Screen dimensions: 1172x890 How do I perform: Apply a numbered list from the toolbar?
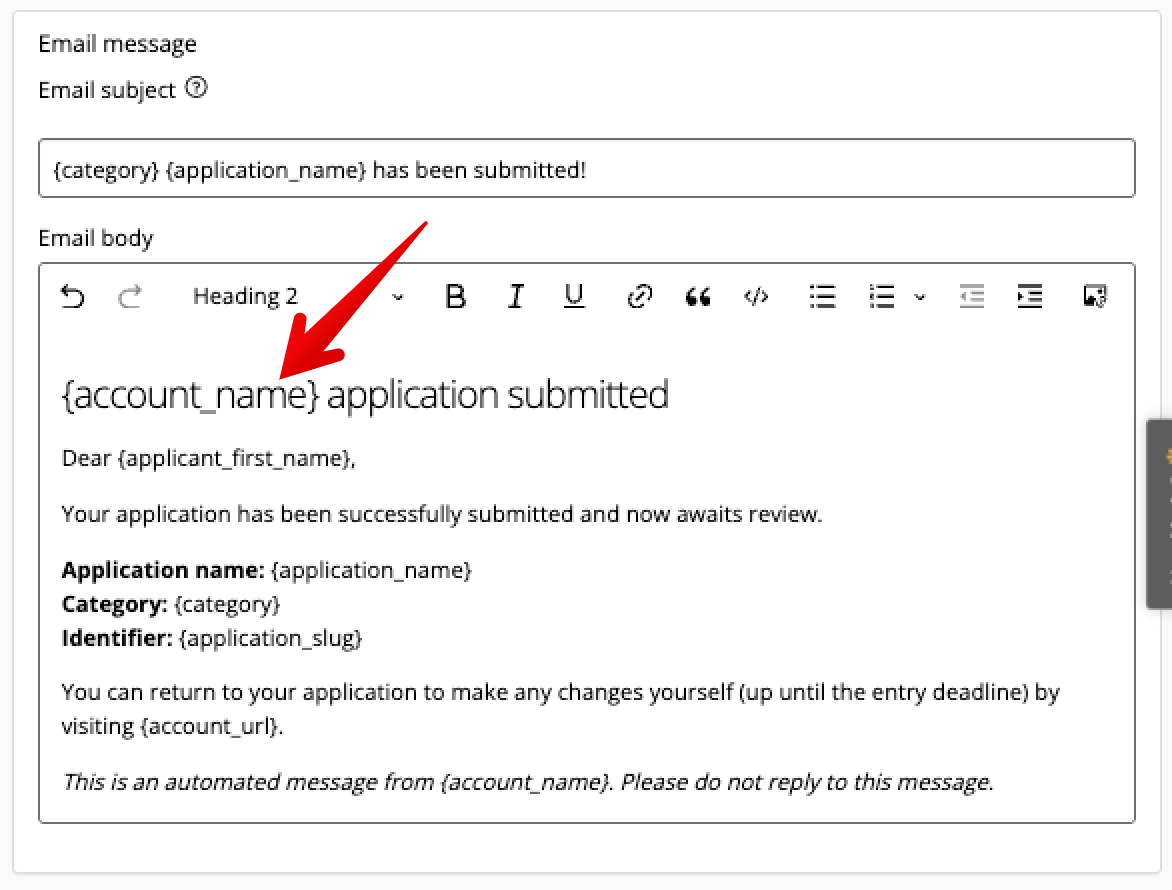pos(881,296)
